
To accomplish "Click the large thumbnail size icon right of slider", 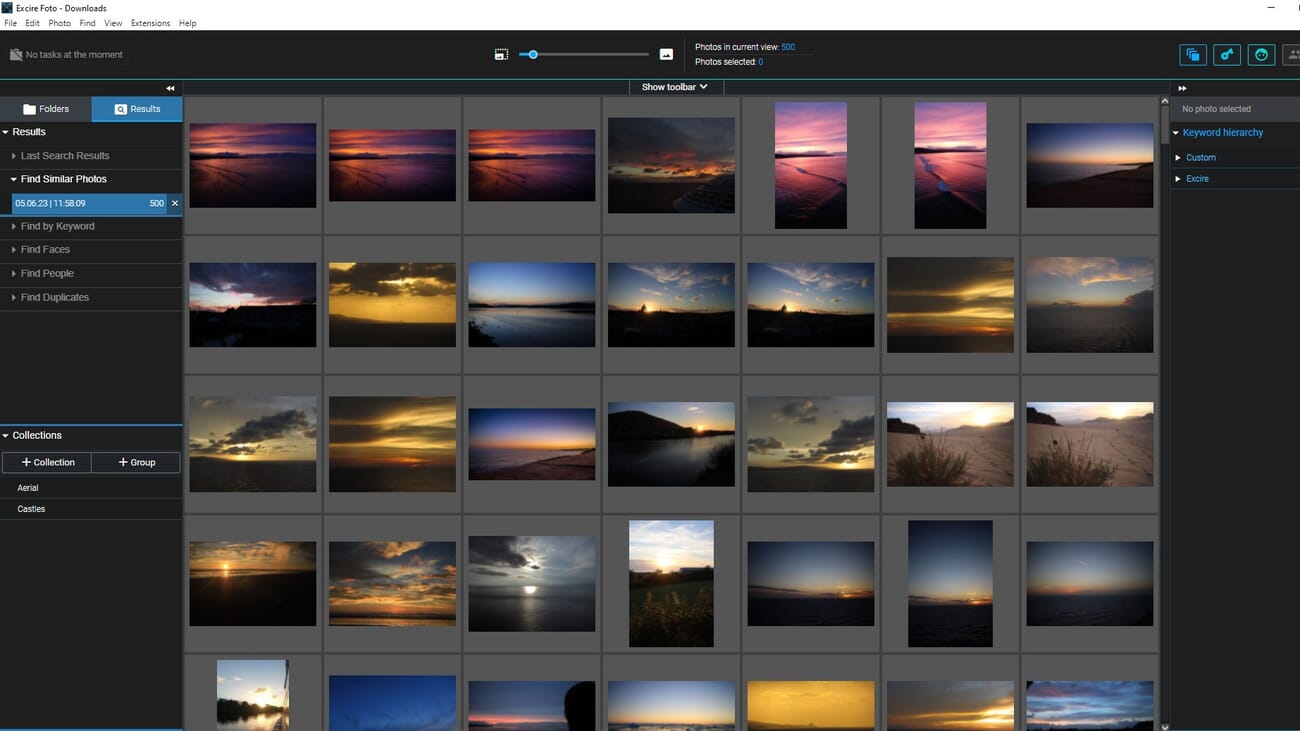I will 666,54.
